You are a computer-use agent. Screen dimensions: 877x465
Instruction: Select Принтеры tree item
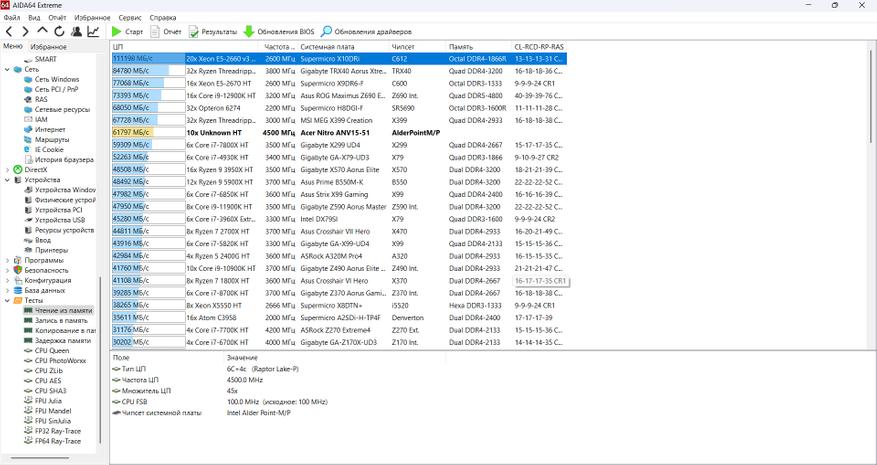tap(51, 250)
